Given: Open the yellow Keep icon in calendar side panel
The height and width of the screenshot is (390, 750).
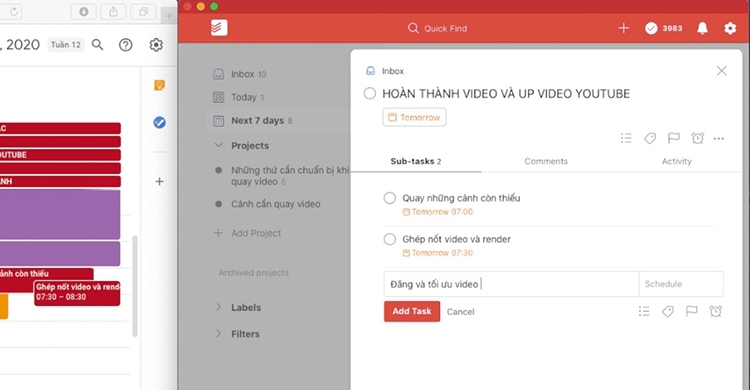Looking at the screenshot, I should [159, 85].
